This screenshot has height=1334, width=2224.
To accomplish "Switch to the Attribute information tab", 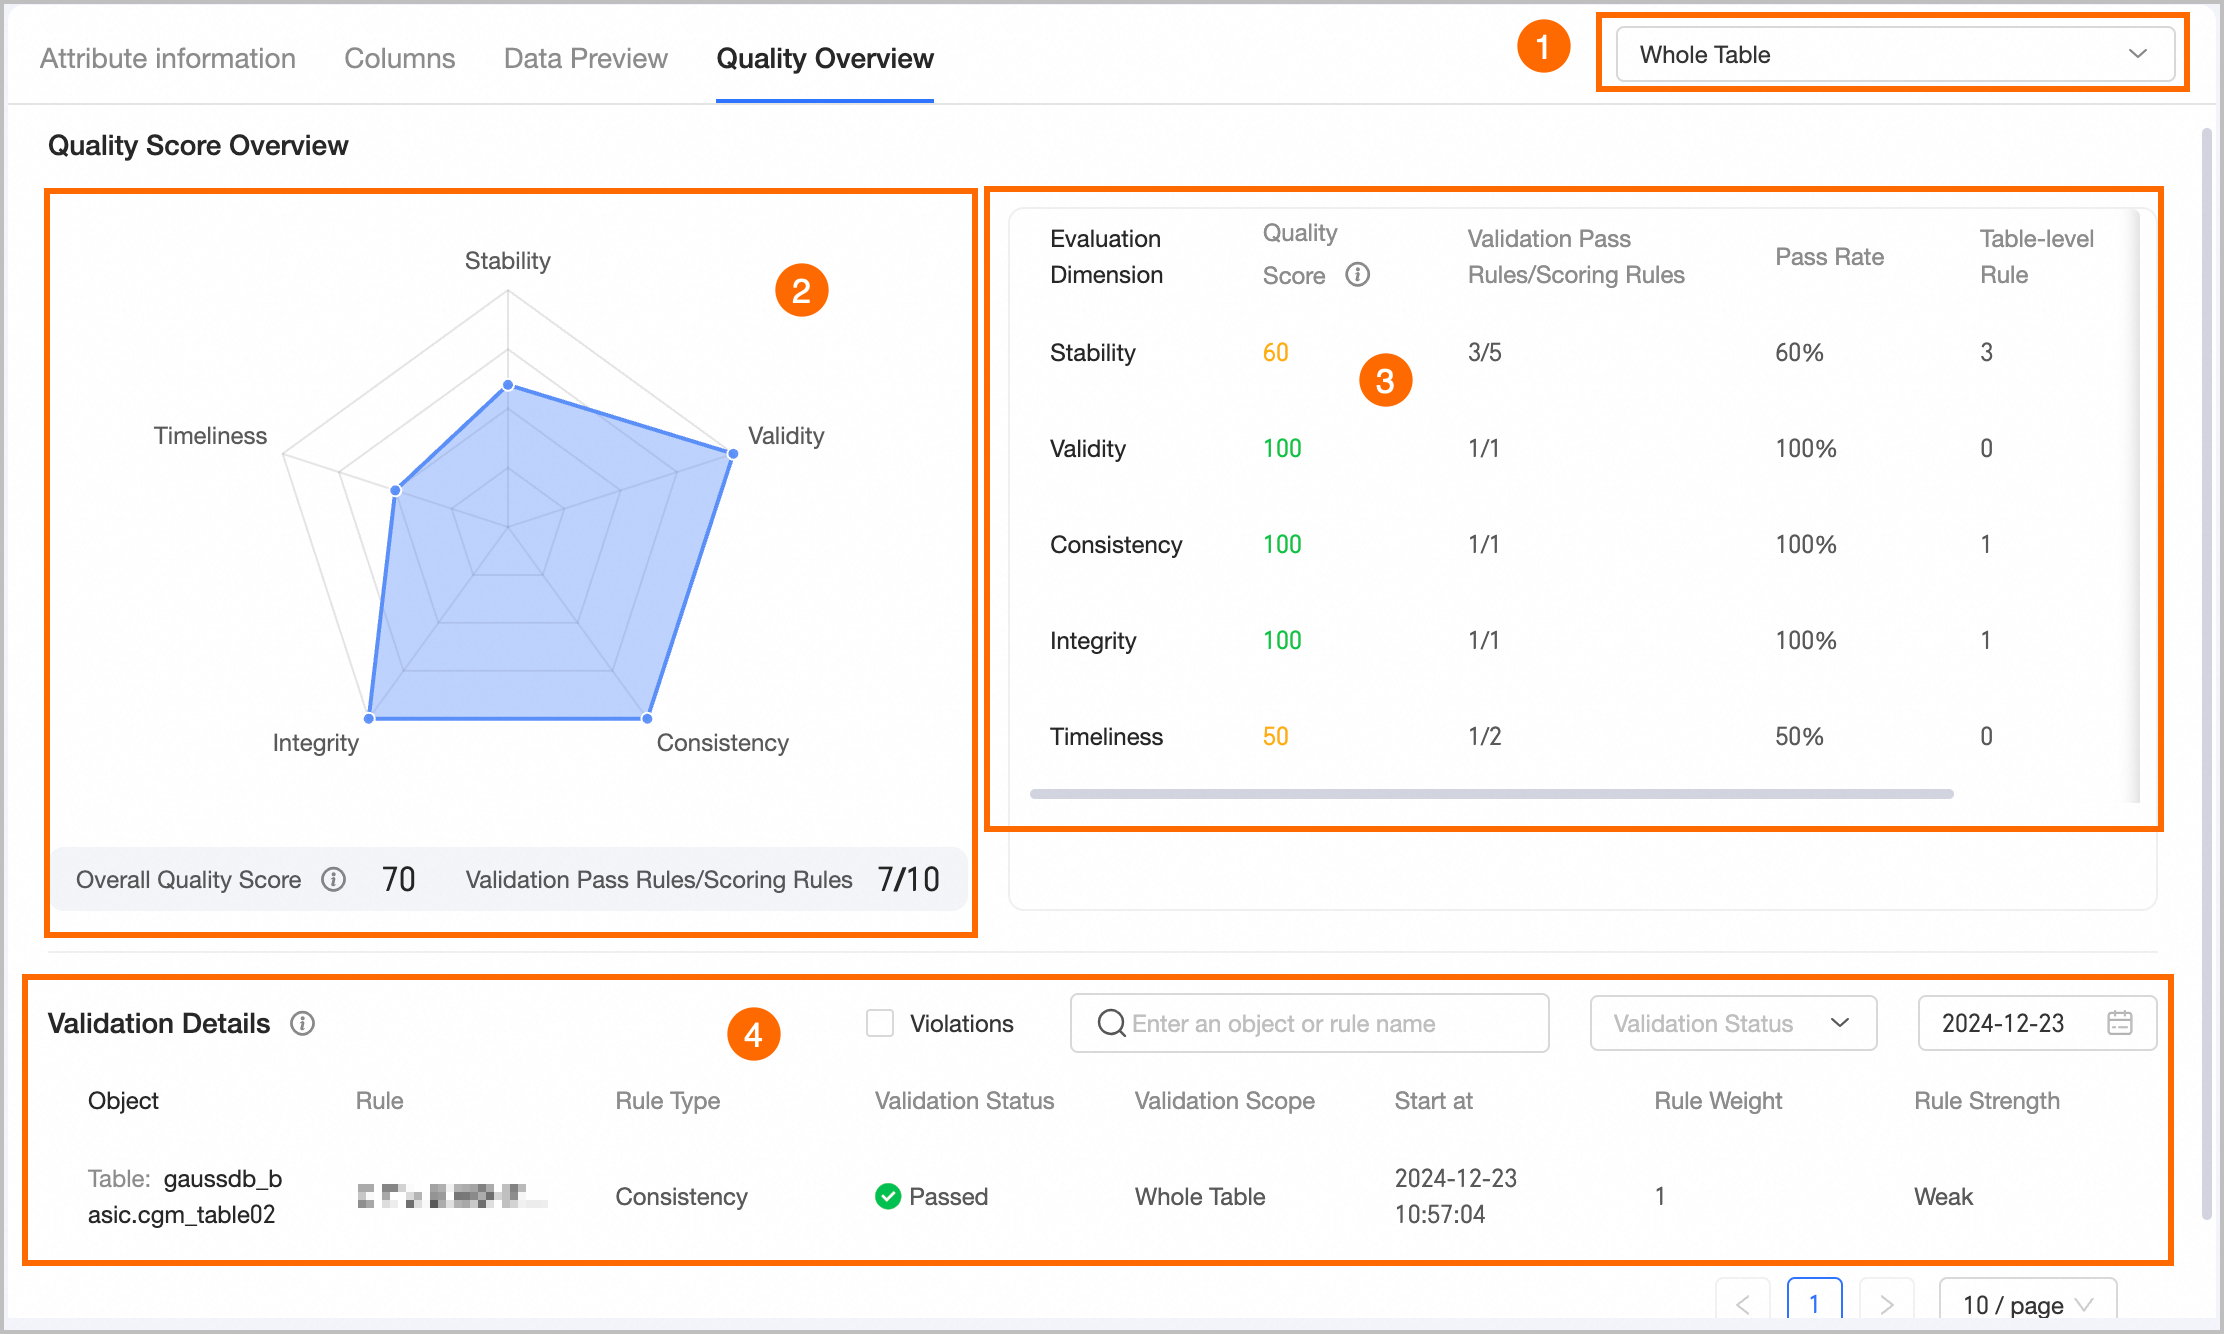I will point(168,58).
